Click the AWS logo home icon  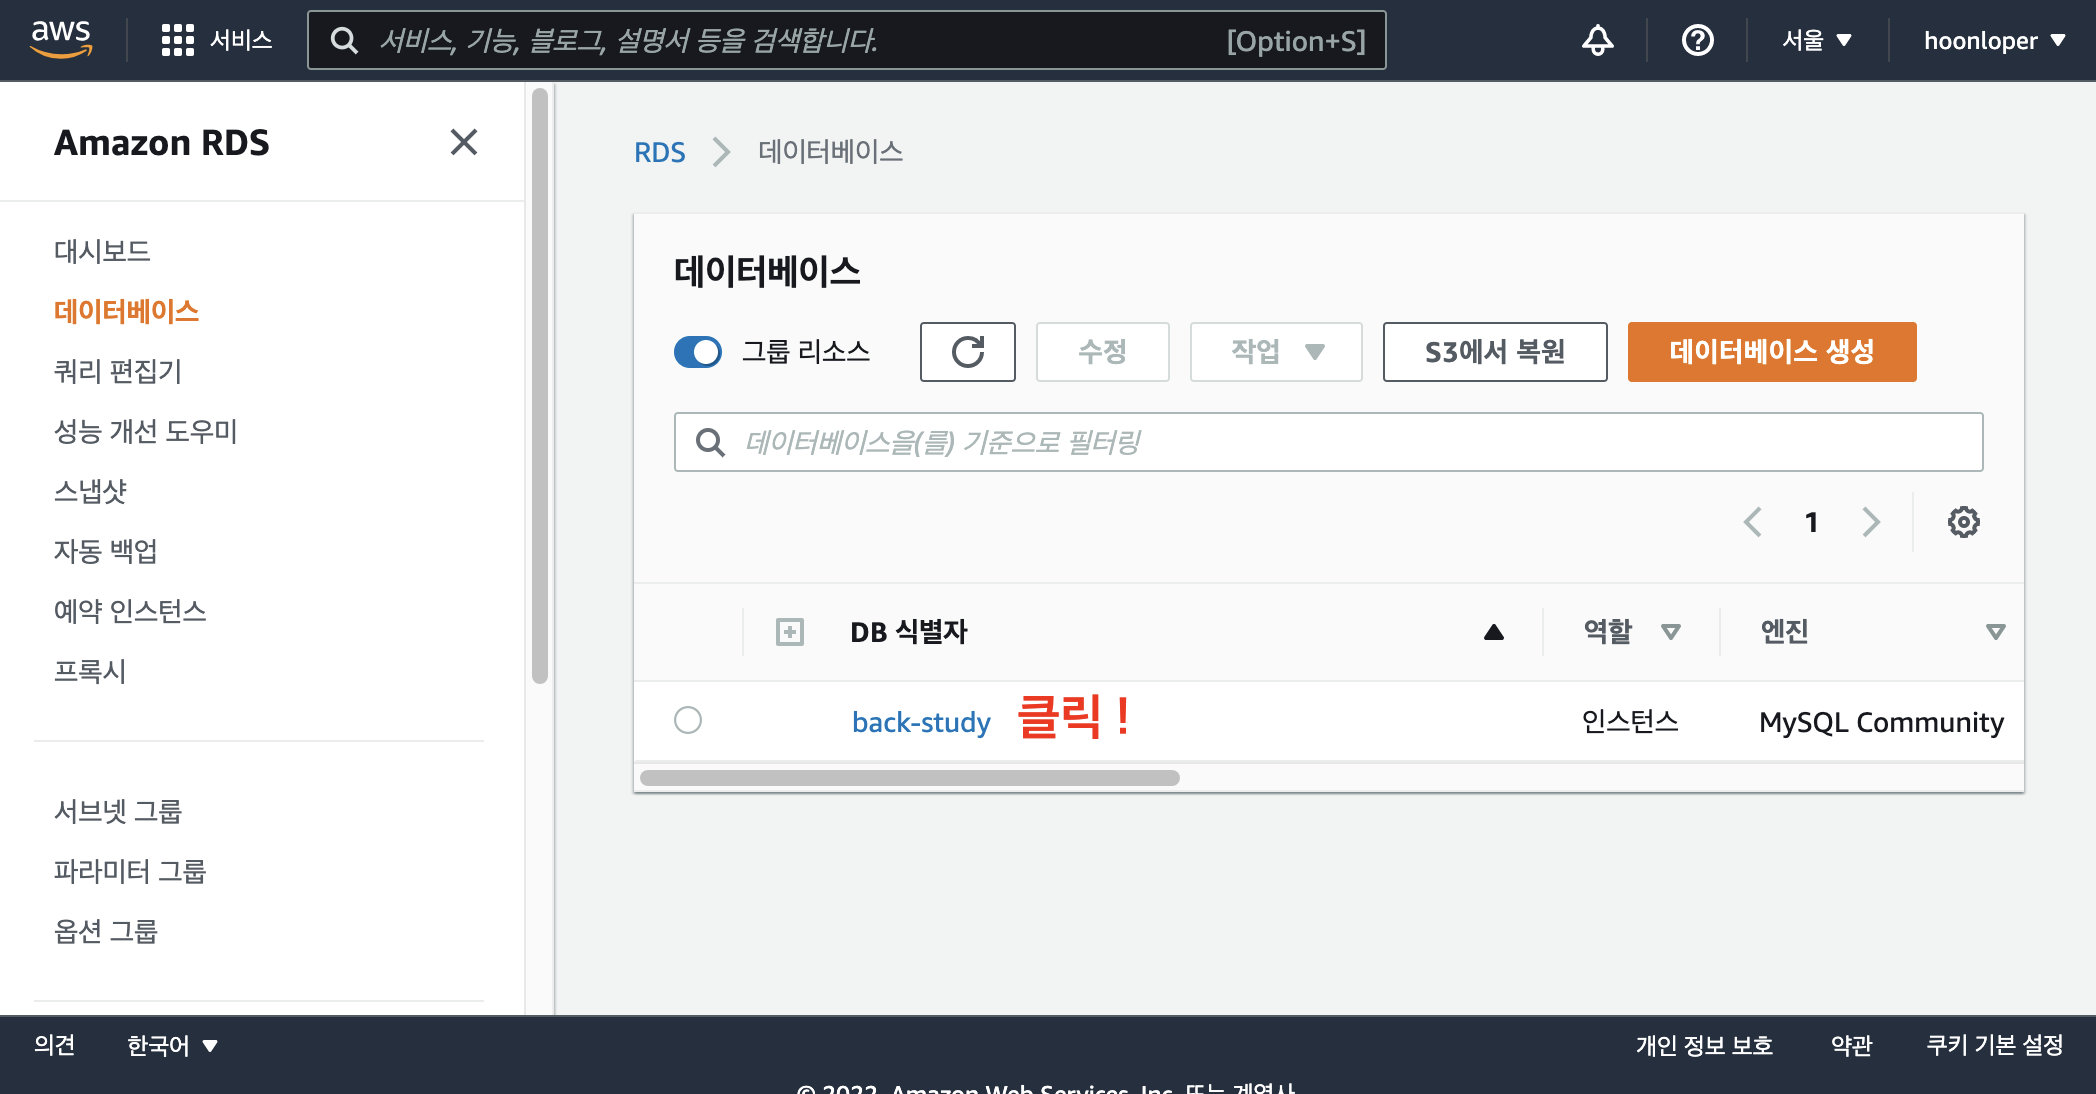click(x=61, y=39)
